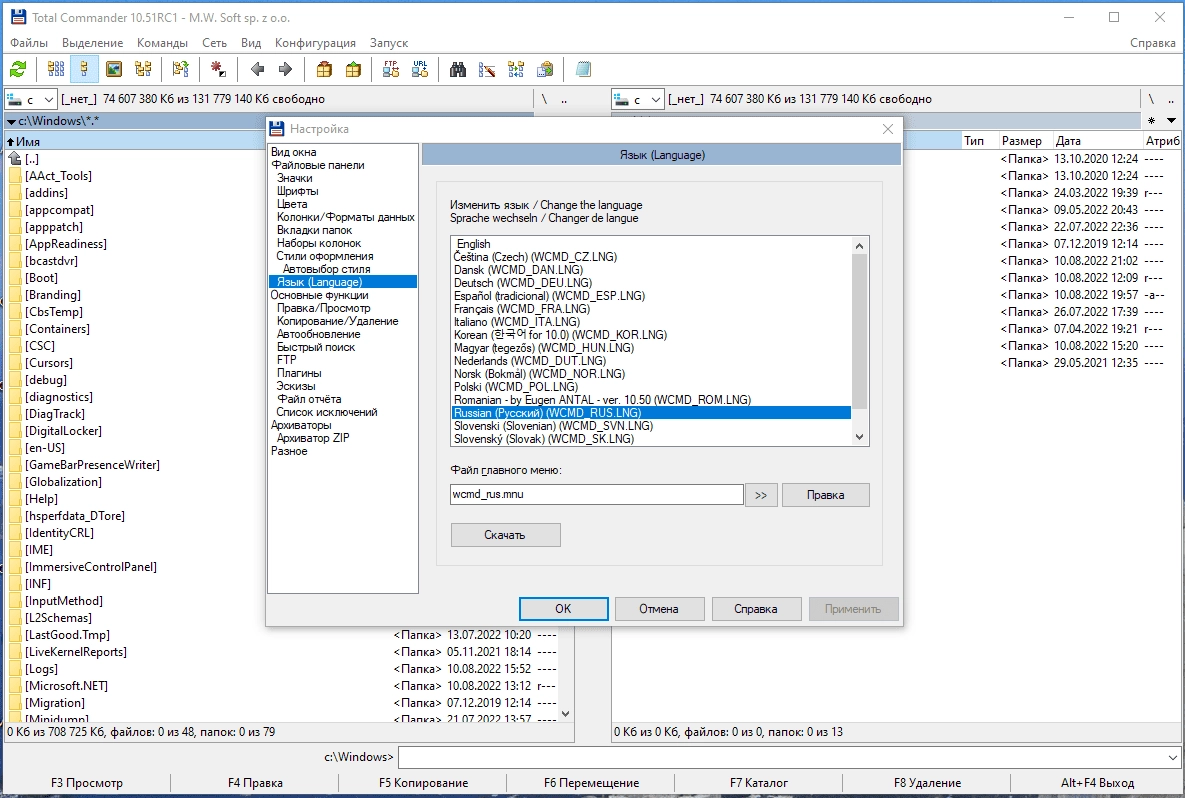Click the right panel favorites asterisk

[x=1151, y=121]
